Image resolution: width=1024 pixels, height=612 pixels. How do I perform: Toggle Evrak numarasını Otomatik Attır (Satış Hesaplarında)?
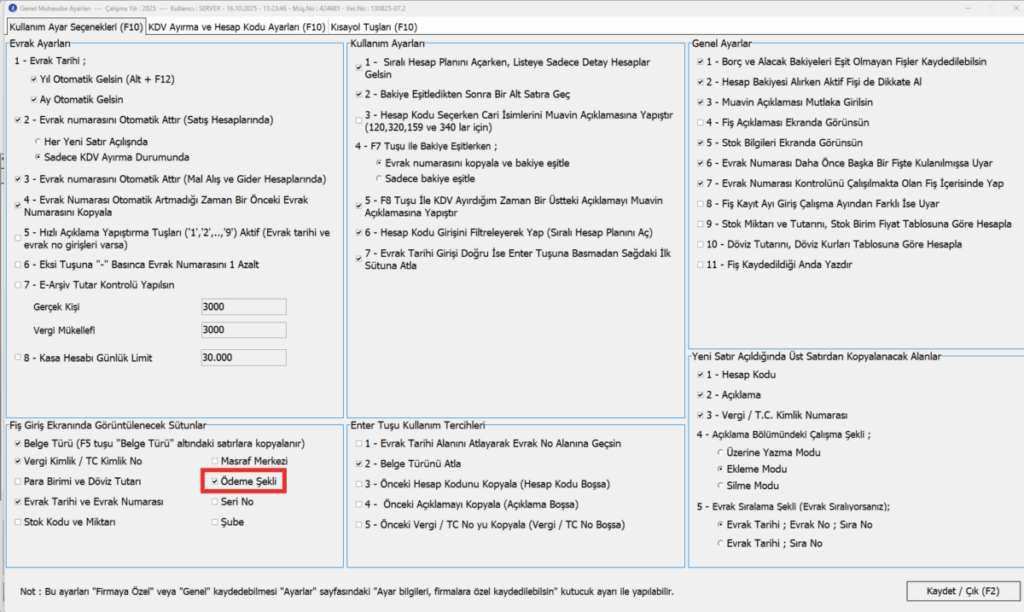tap(18, 120)
